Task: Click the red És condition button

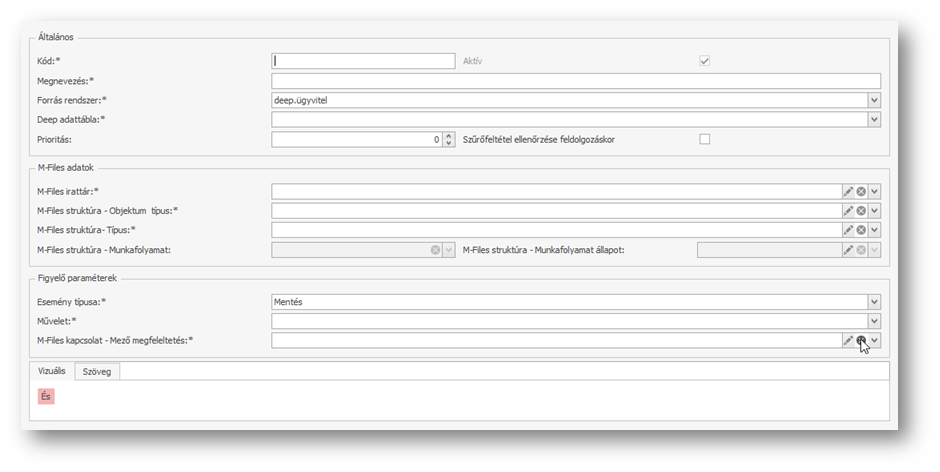Action: pyautogui.click(x=46, y=396)
